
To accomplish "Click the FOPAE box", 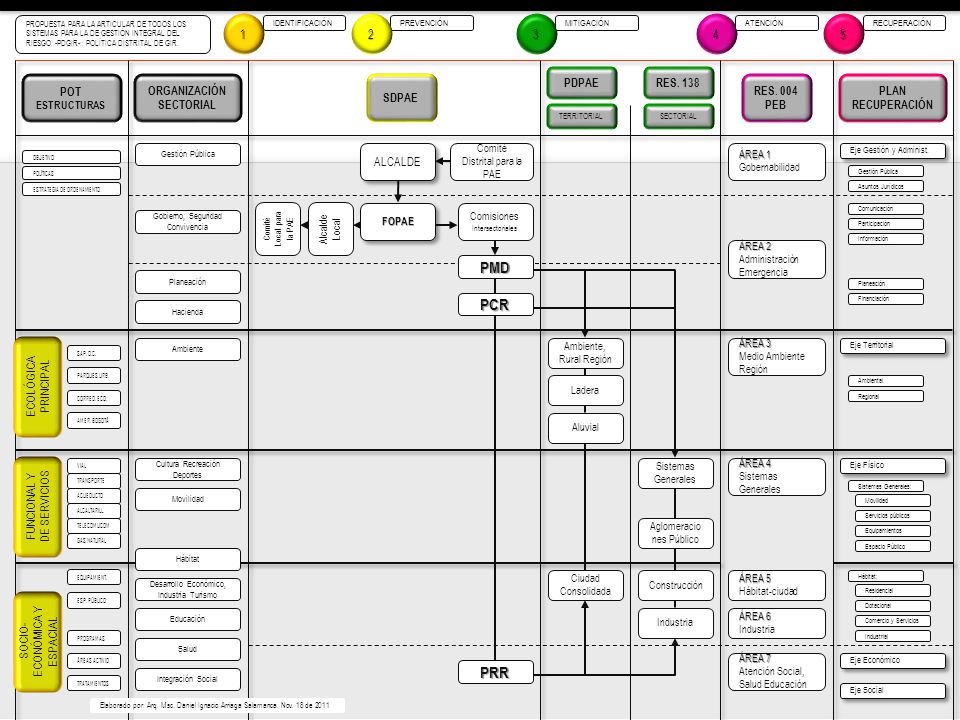I will [x=397, y=222].
